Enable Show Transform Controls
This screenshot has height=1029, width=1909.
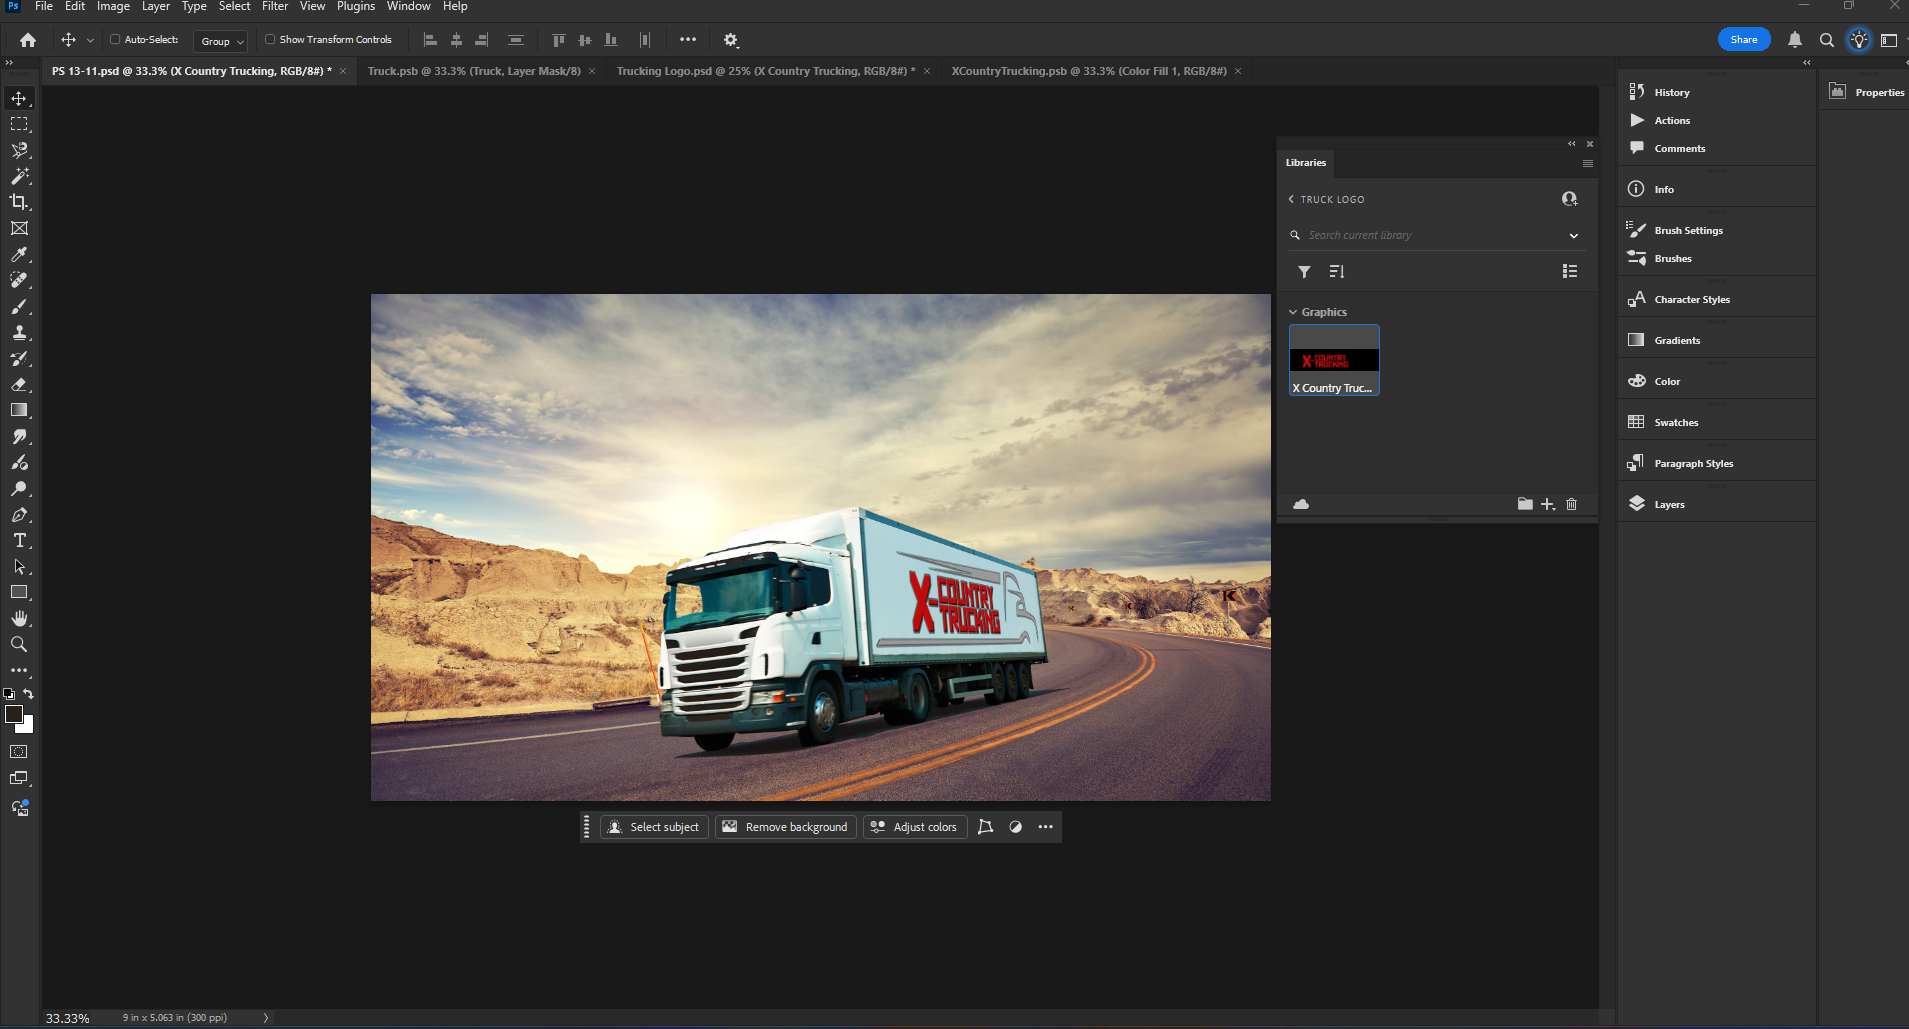coord(270,40)
